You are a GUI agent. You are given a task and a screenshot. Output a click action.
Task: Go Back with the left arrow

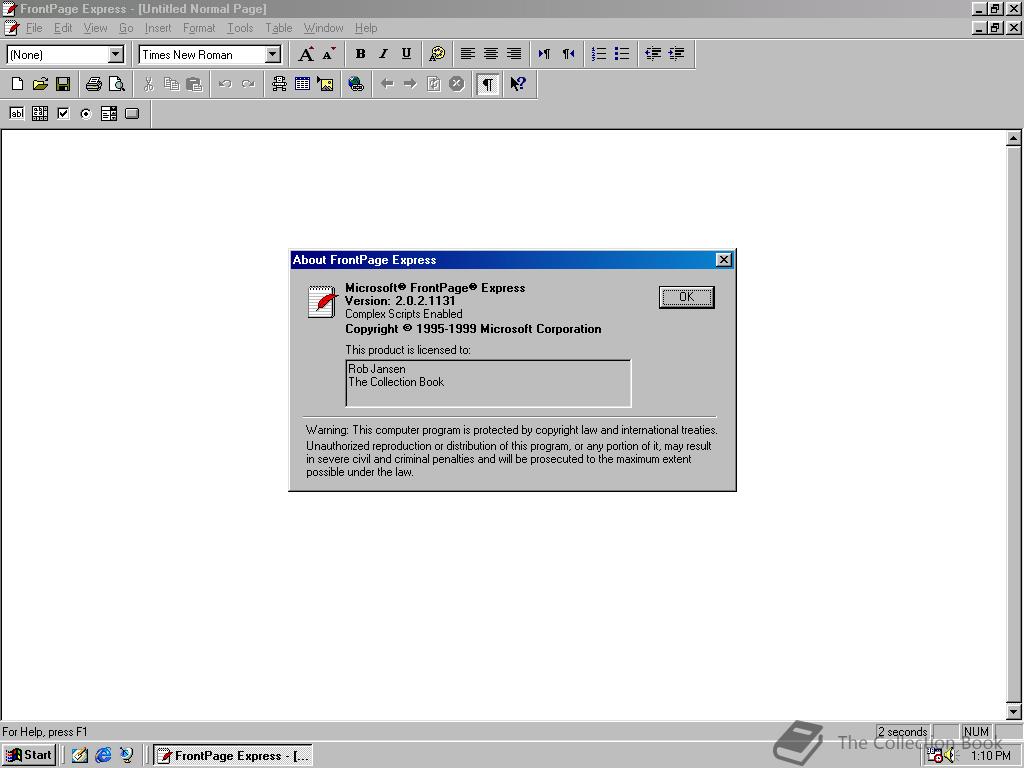click(387, 84)
